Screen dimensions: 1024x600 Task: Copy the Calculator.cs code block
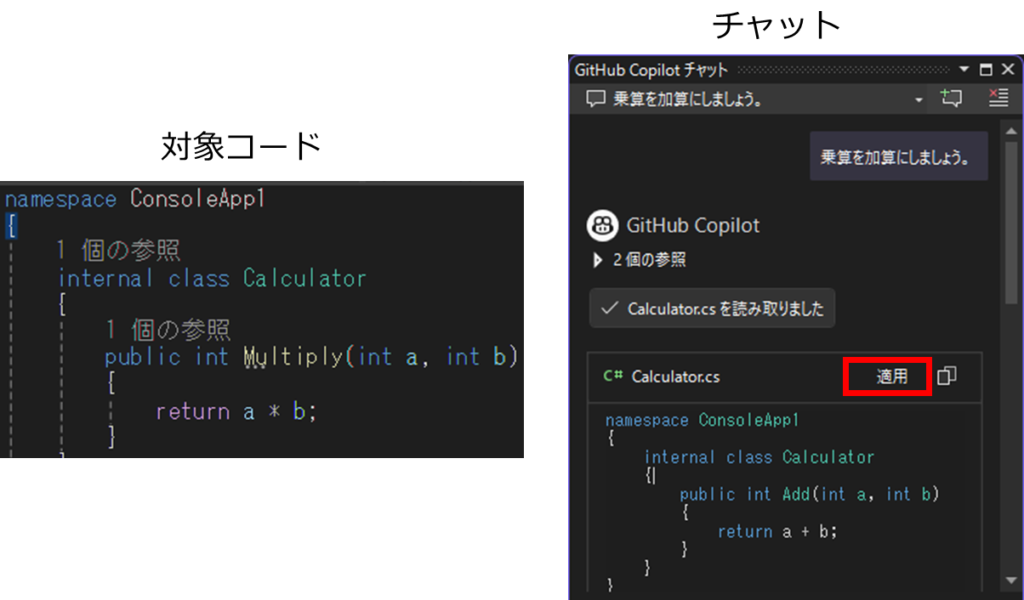(x=947, y=376)
